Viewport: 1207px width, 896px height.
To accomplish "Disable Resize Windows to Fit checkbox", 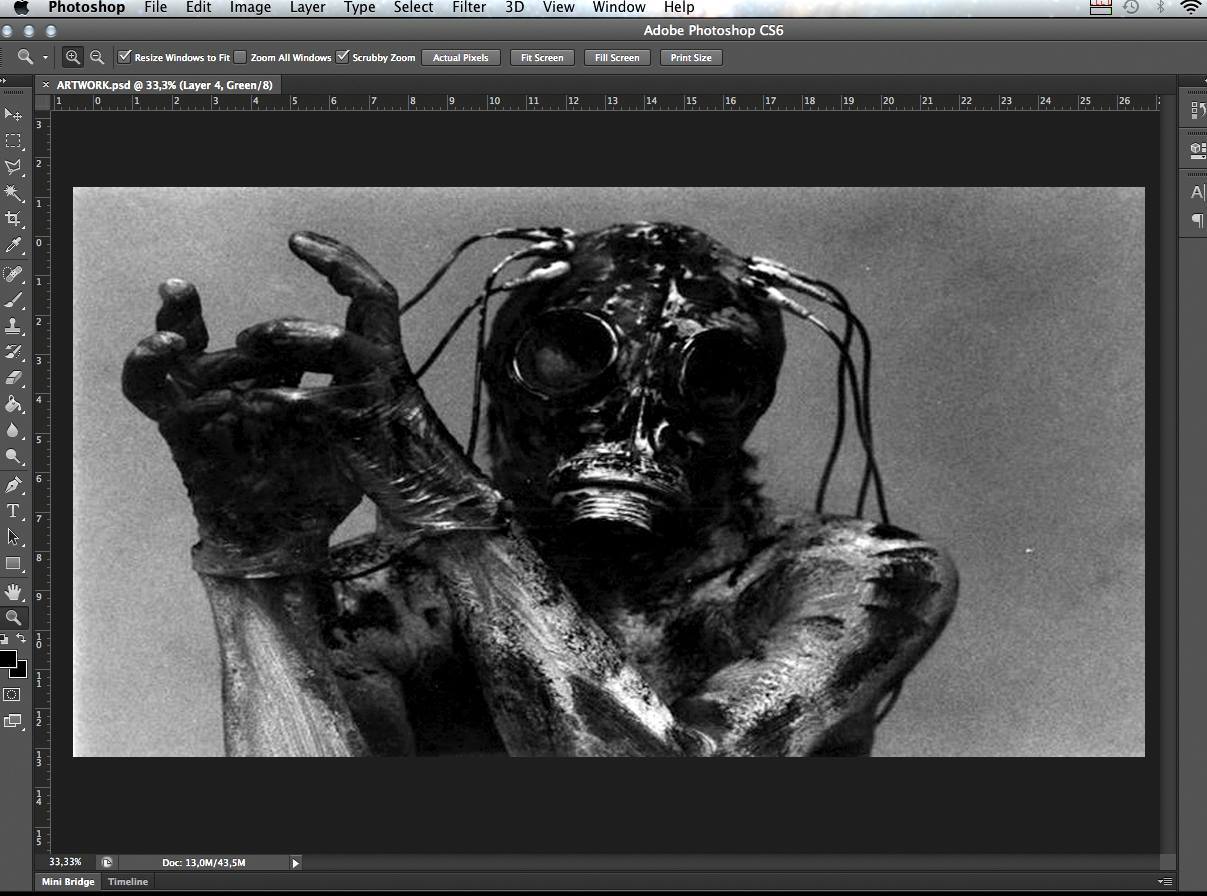I will click(x=125, y=57).
